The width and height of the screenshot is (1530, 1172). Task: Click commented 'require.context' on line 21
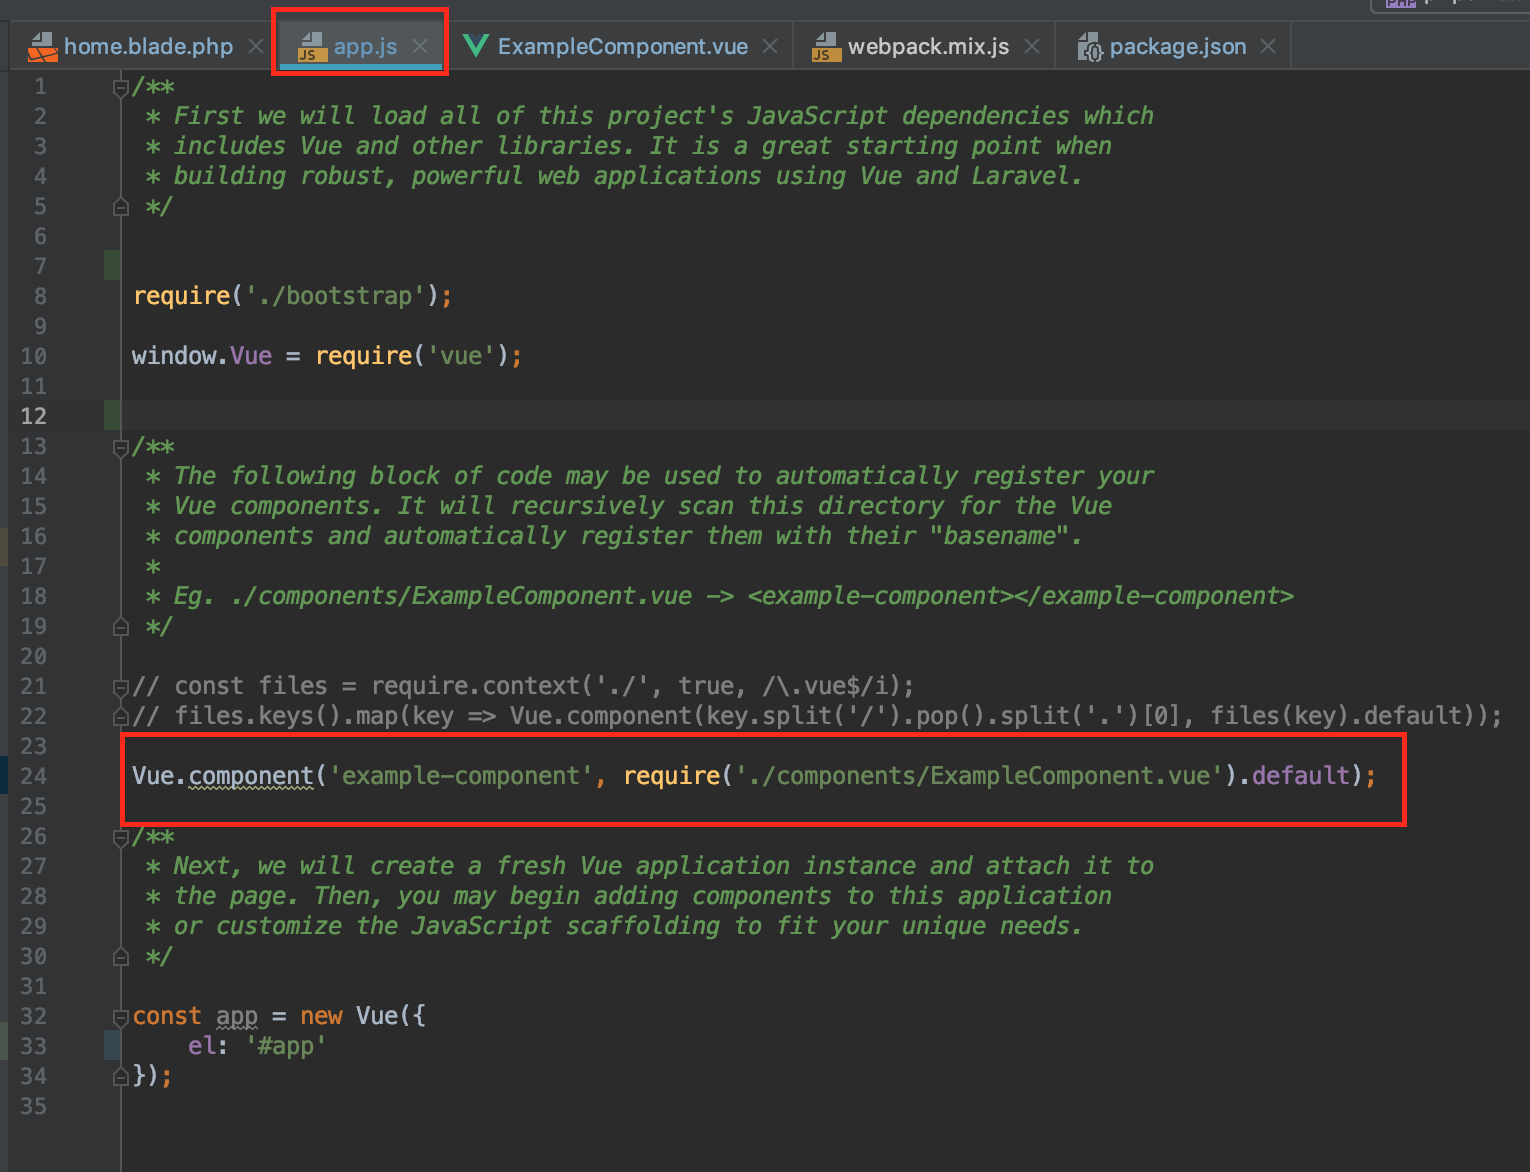(475, 686)
